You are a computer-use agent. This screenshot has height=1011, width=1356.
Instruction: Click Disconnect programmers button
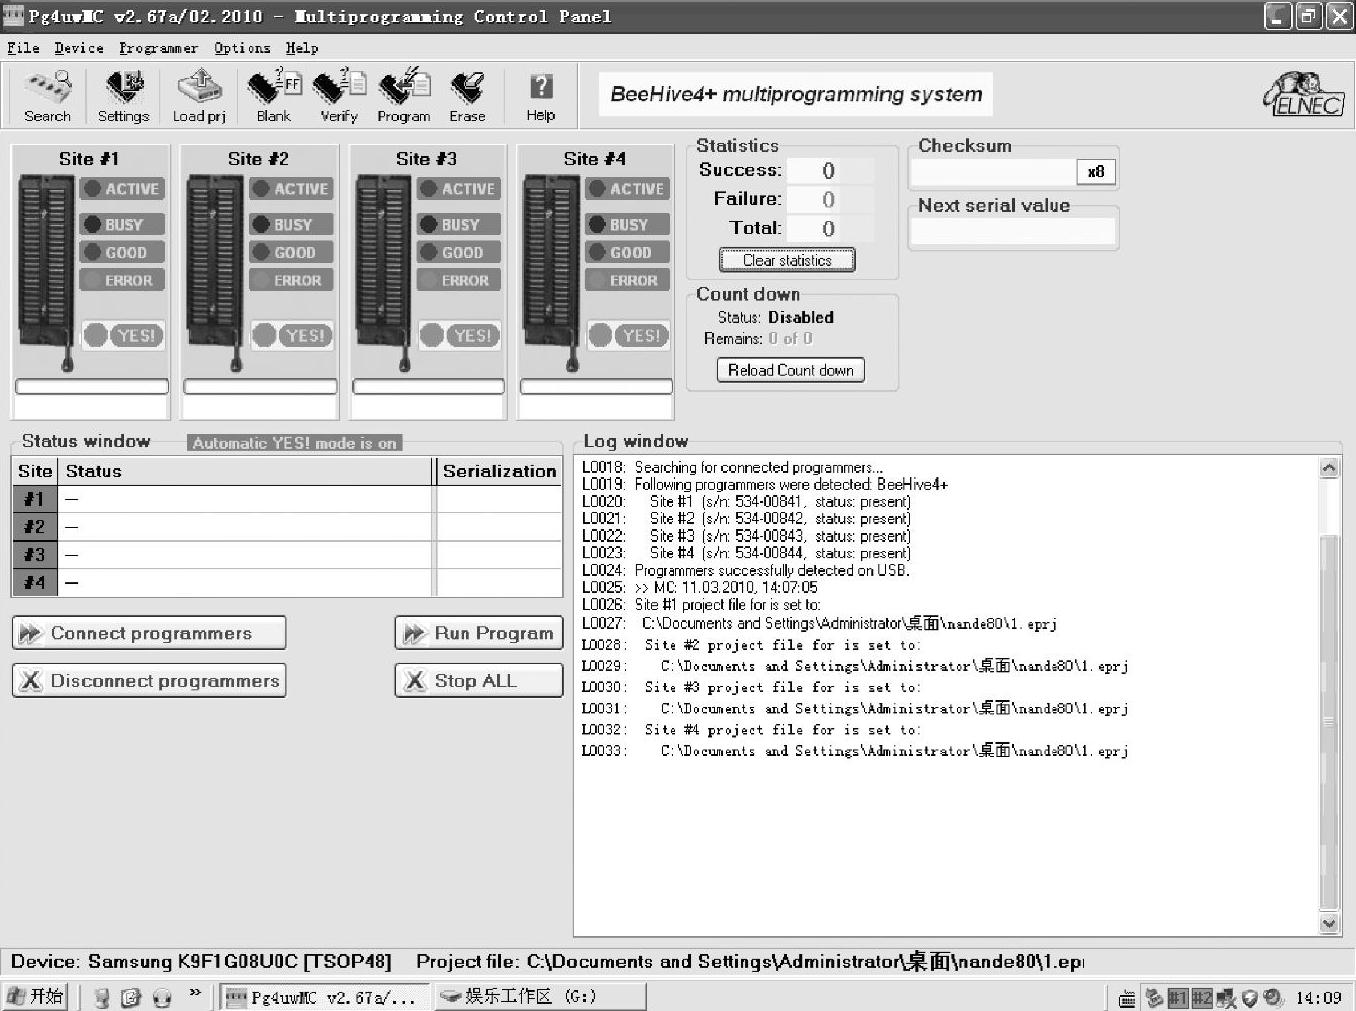149,681
